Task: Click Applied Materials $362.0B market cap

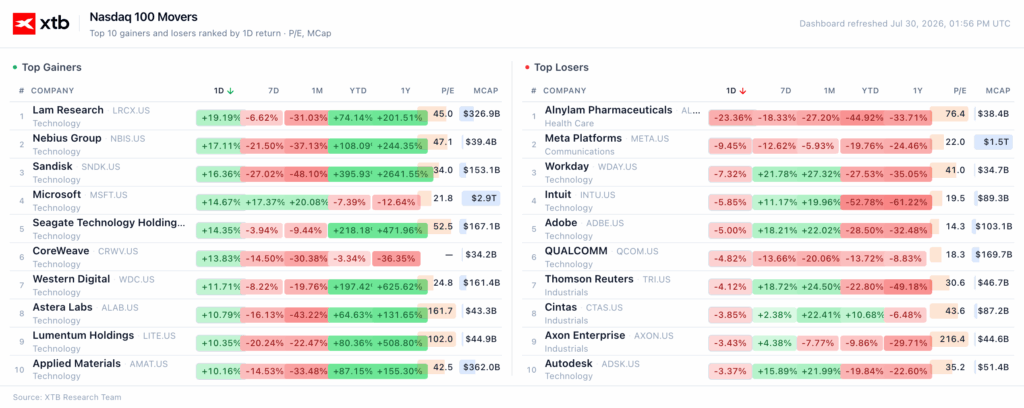Action: pyautogui.click(x=481, y=366)
